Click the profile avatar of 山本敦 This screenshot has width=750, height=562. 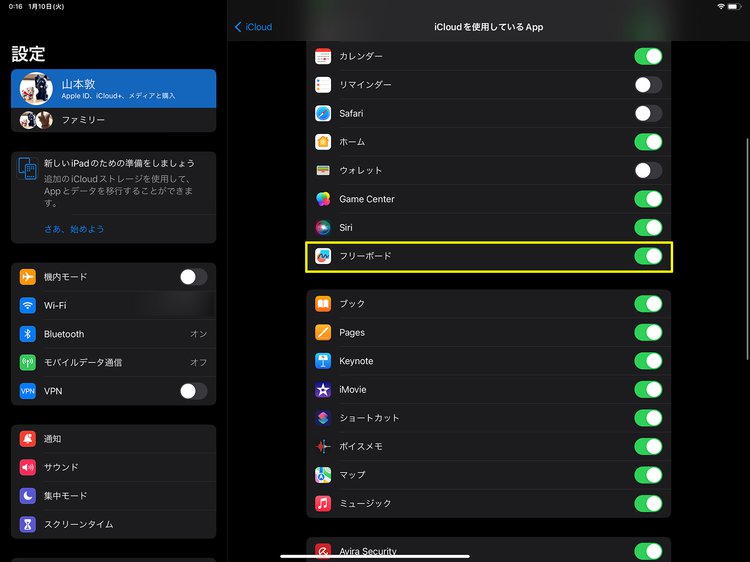[x=36, y=88]
